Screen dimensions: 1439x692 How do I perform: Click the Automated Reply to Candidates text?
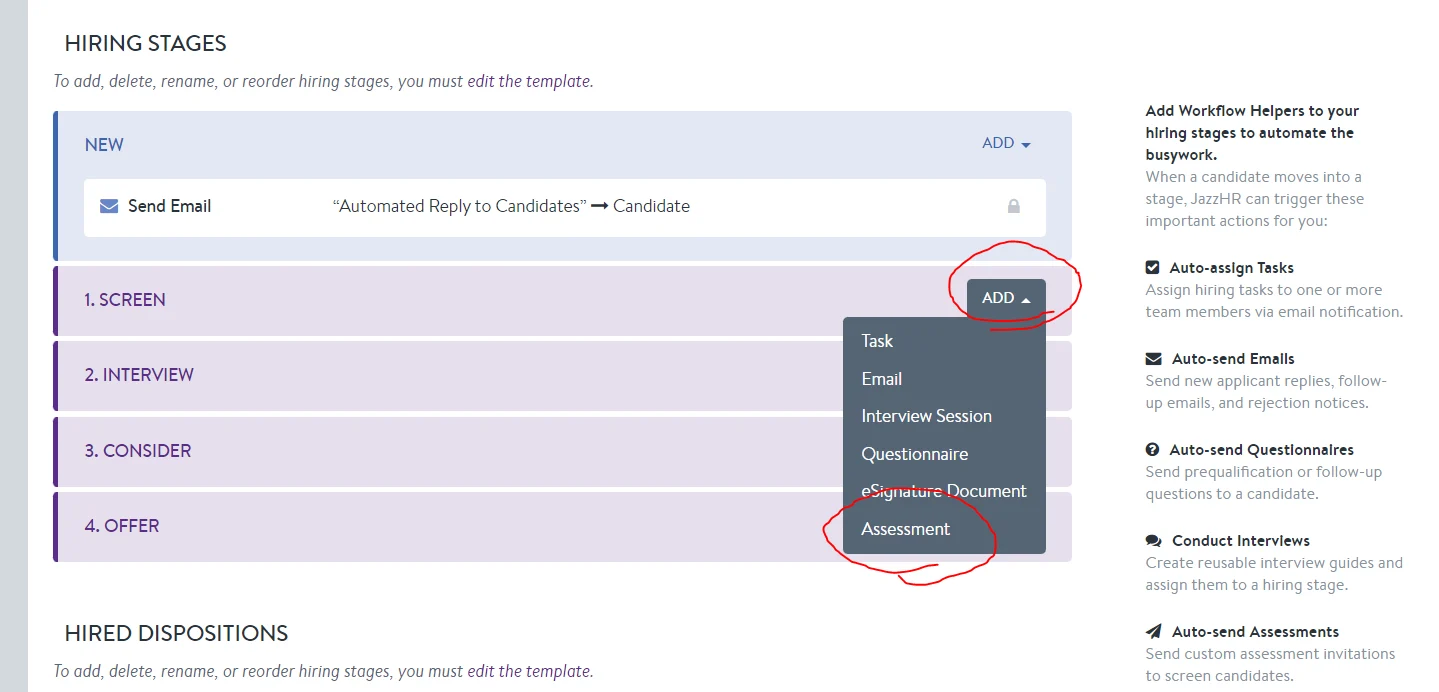click(x=460, y=206)
